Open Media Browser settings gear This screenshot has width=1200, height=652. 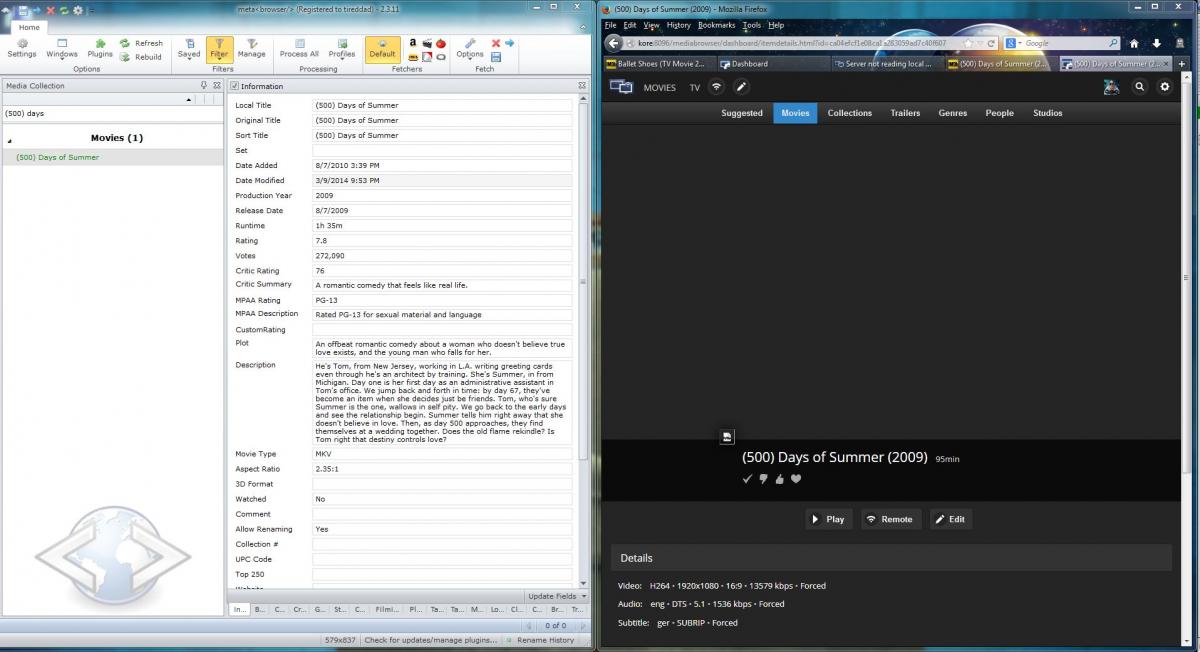[x=1164, y=87]
